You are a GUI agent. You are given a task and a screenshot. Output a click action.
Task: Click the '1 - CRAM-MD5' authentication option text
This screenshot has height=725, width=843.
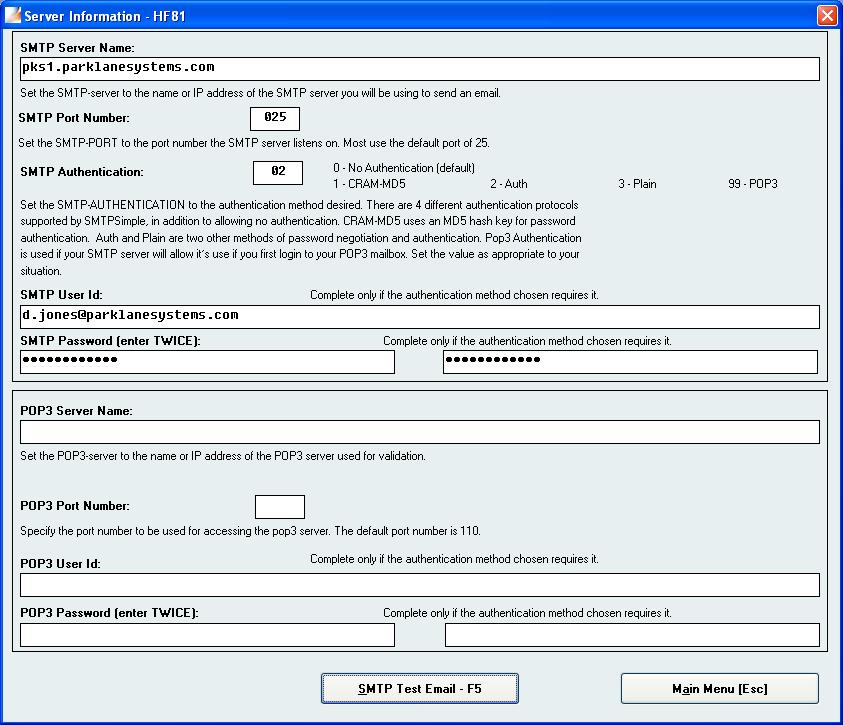369,185
